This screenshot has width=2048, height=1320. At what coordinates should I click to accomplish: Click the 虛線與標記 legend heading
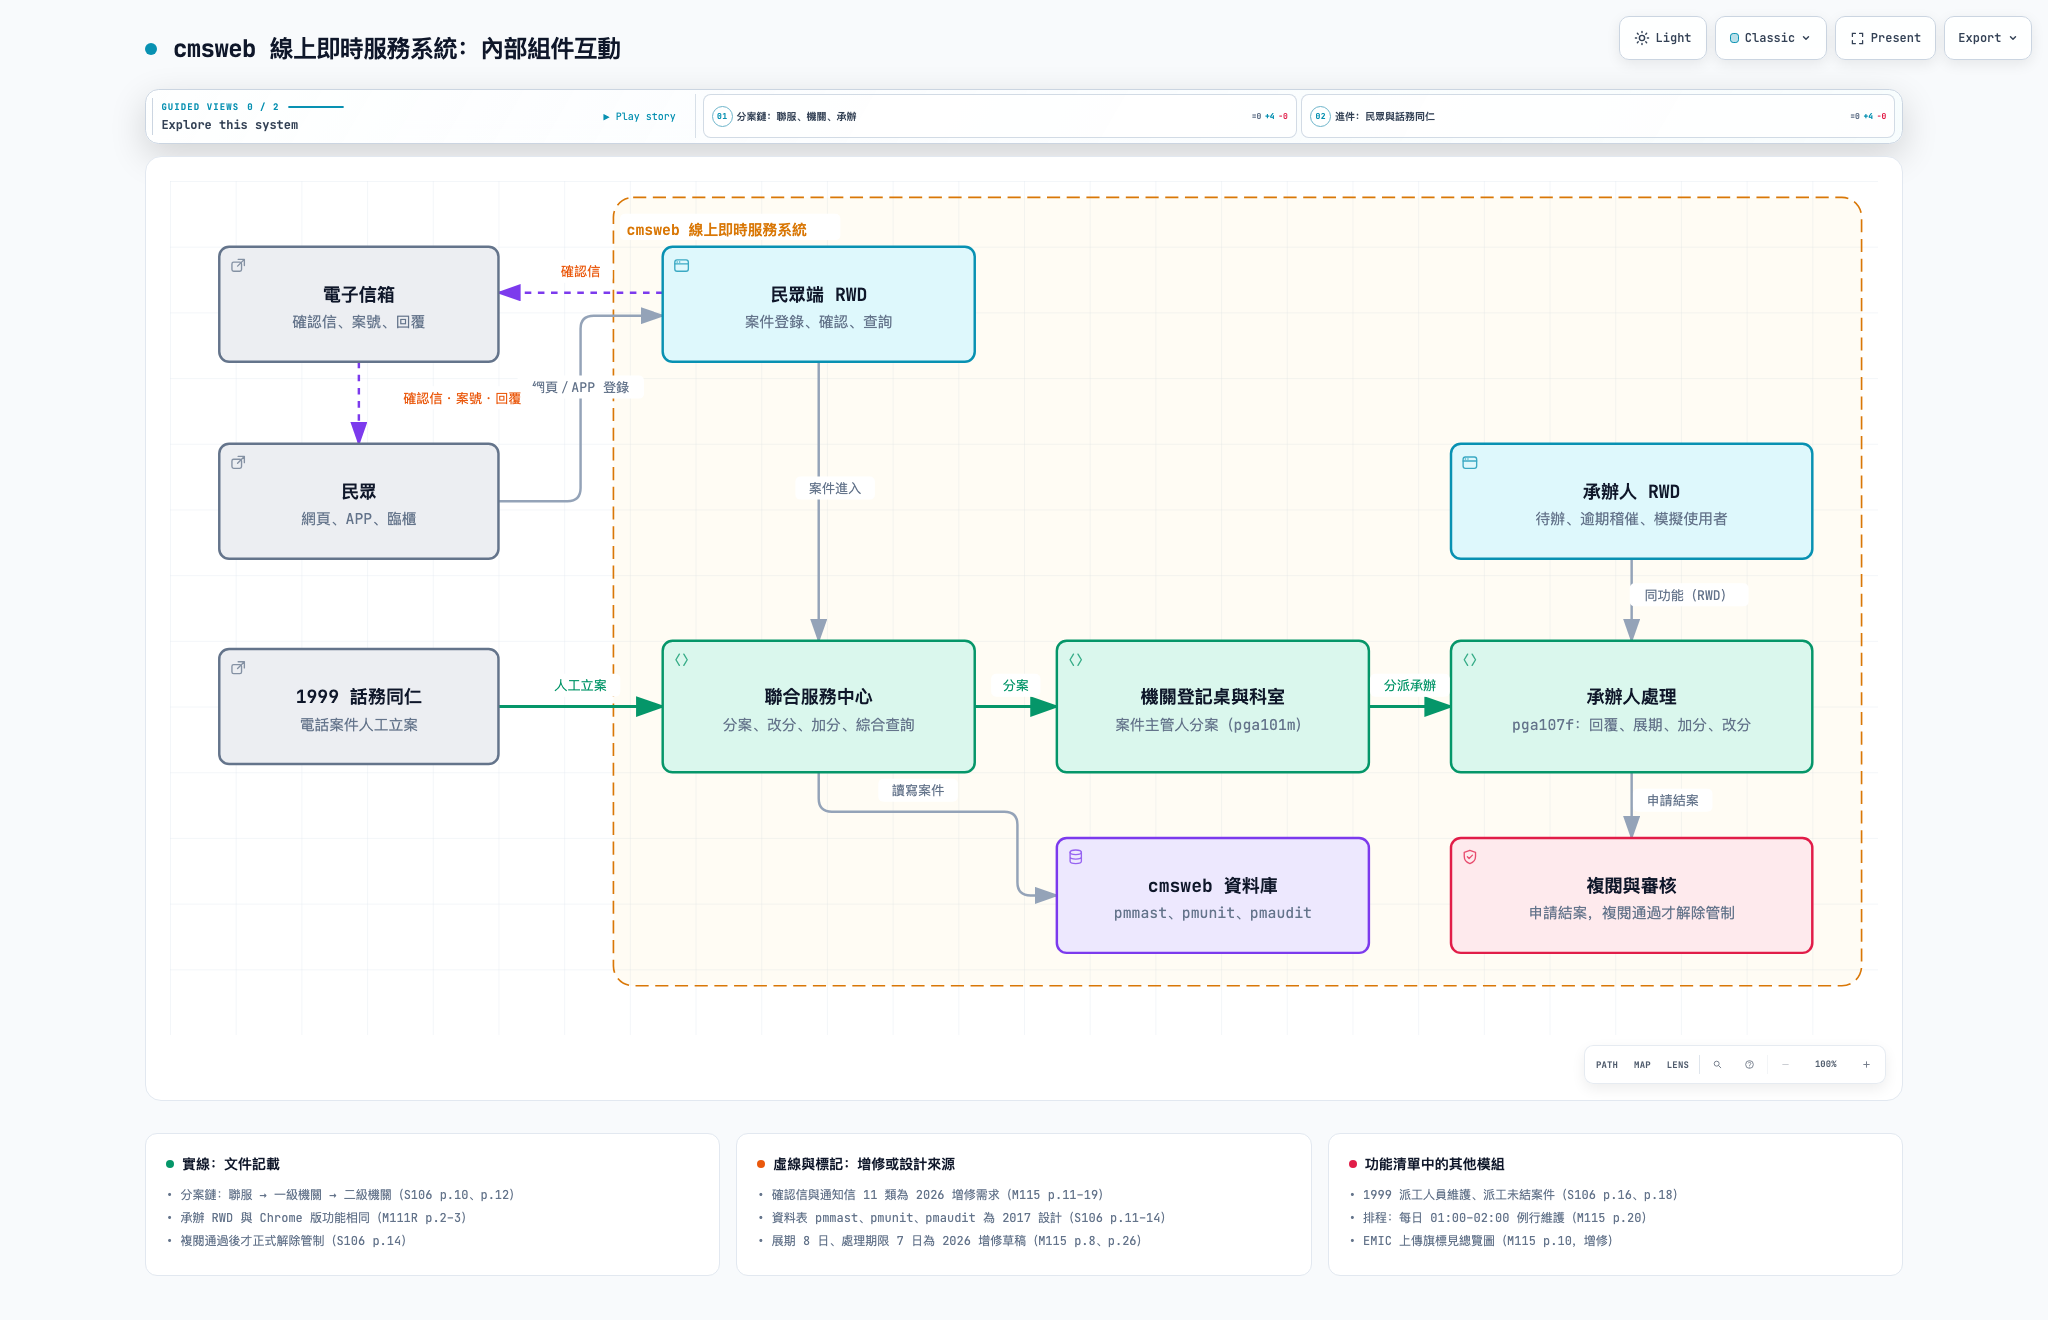click(x=863, y=1164)
